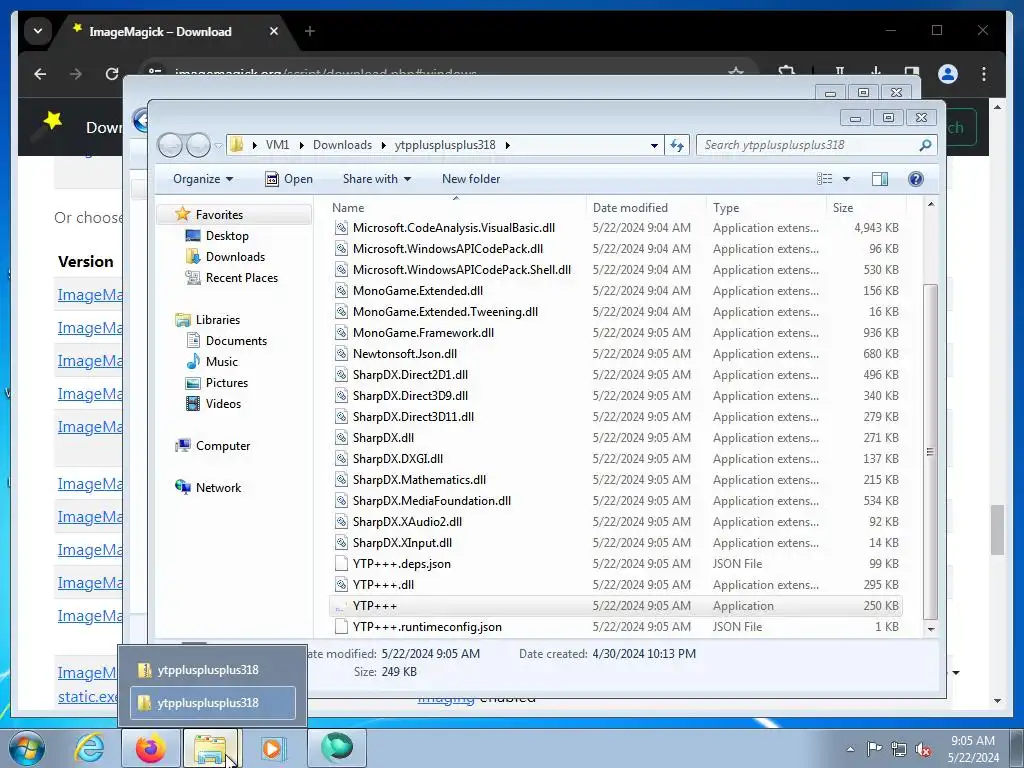Expand the view options dropdown arrow
This screenshot has height=768, width=1024.
pyautogui.click(x=846, y=179)
